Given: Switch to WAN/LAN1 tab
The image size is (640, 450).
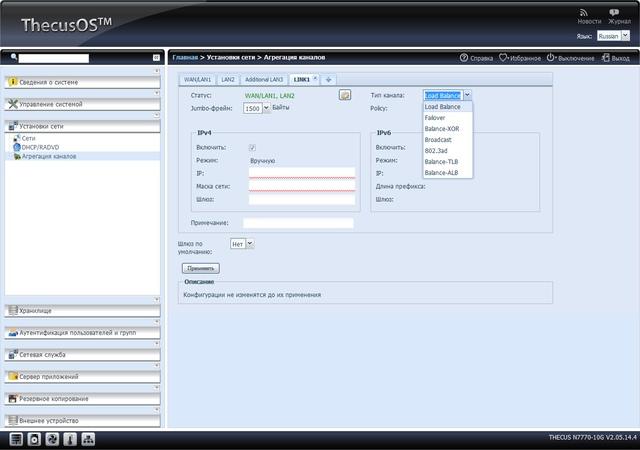Looking at the screenshot, I should tap(198, 80).
